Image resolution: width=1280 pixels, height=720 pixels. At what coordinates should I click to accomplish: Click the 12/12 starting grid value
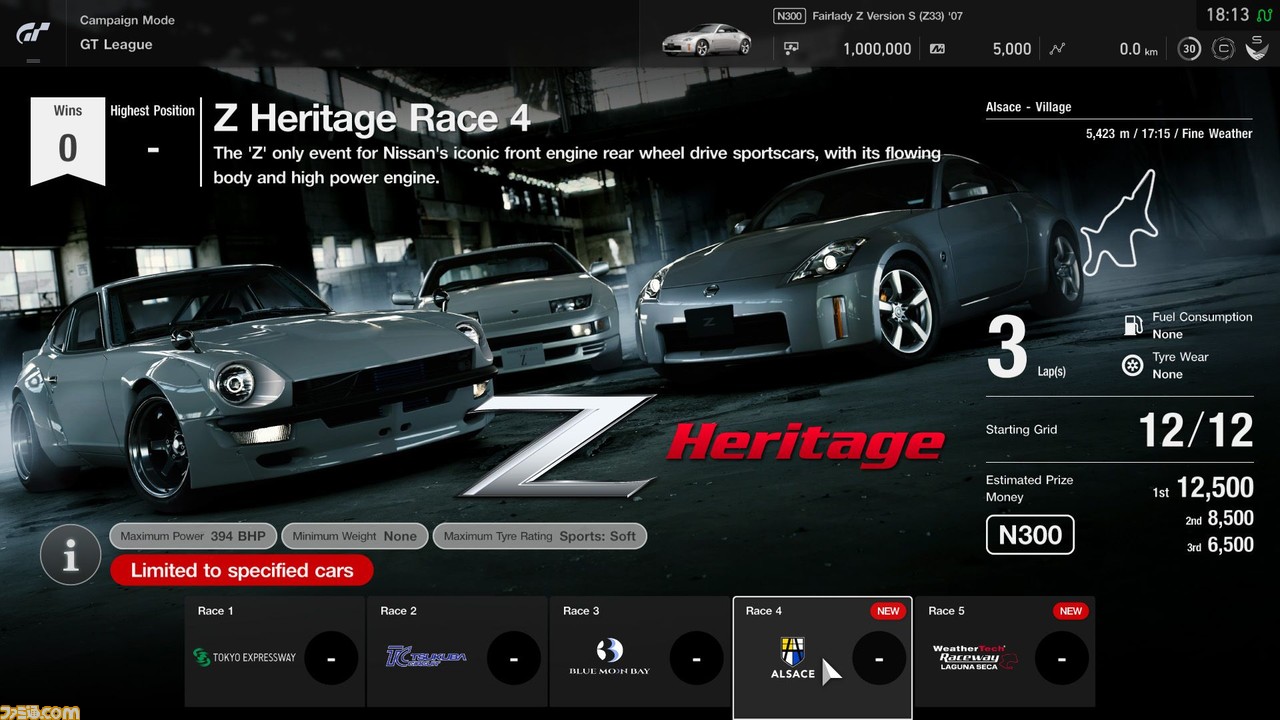(x=1196, y=431)
